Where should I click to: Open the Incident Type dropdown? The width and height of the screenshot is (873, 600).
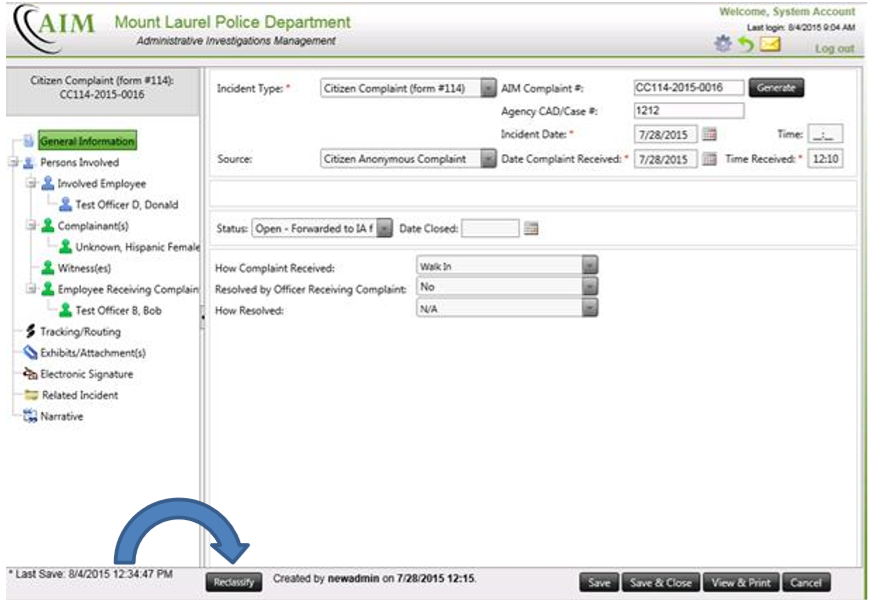tap(487, 88)
